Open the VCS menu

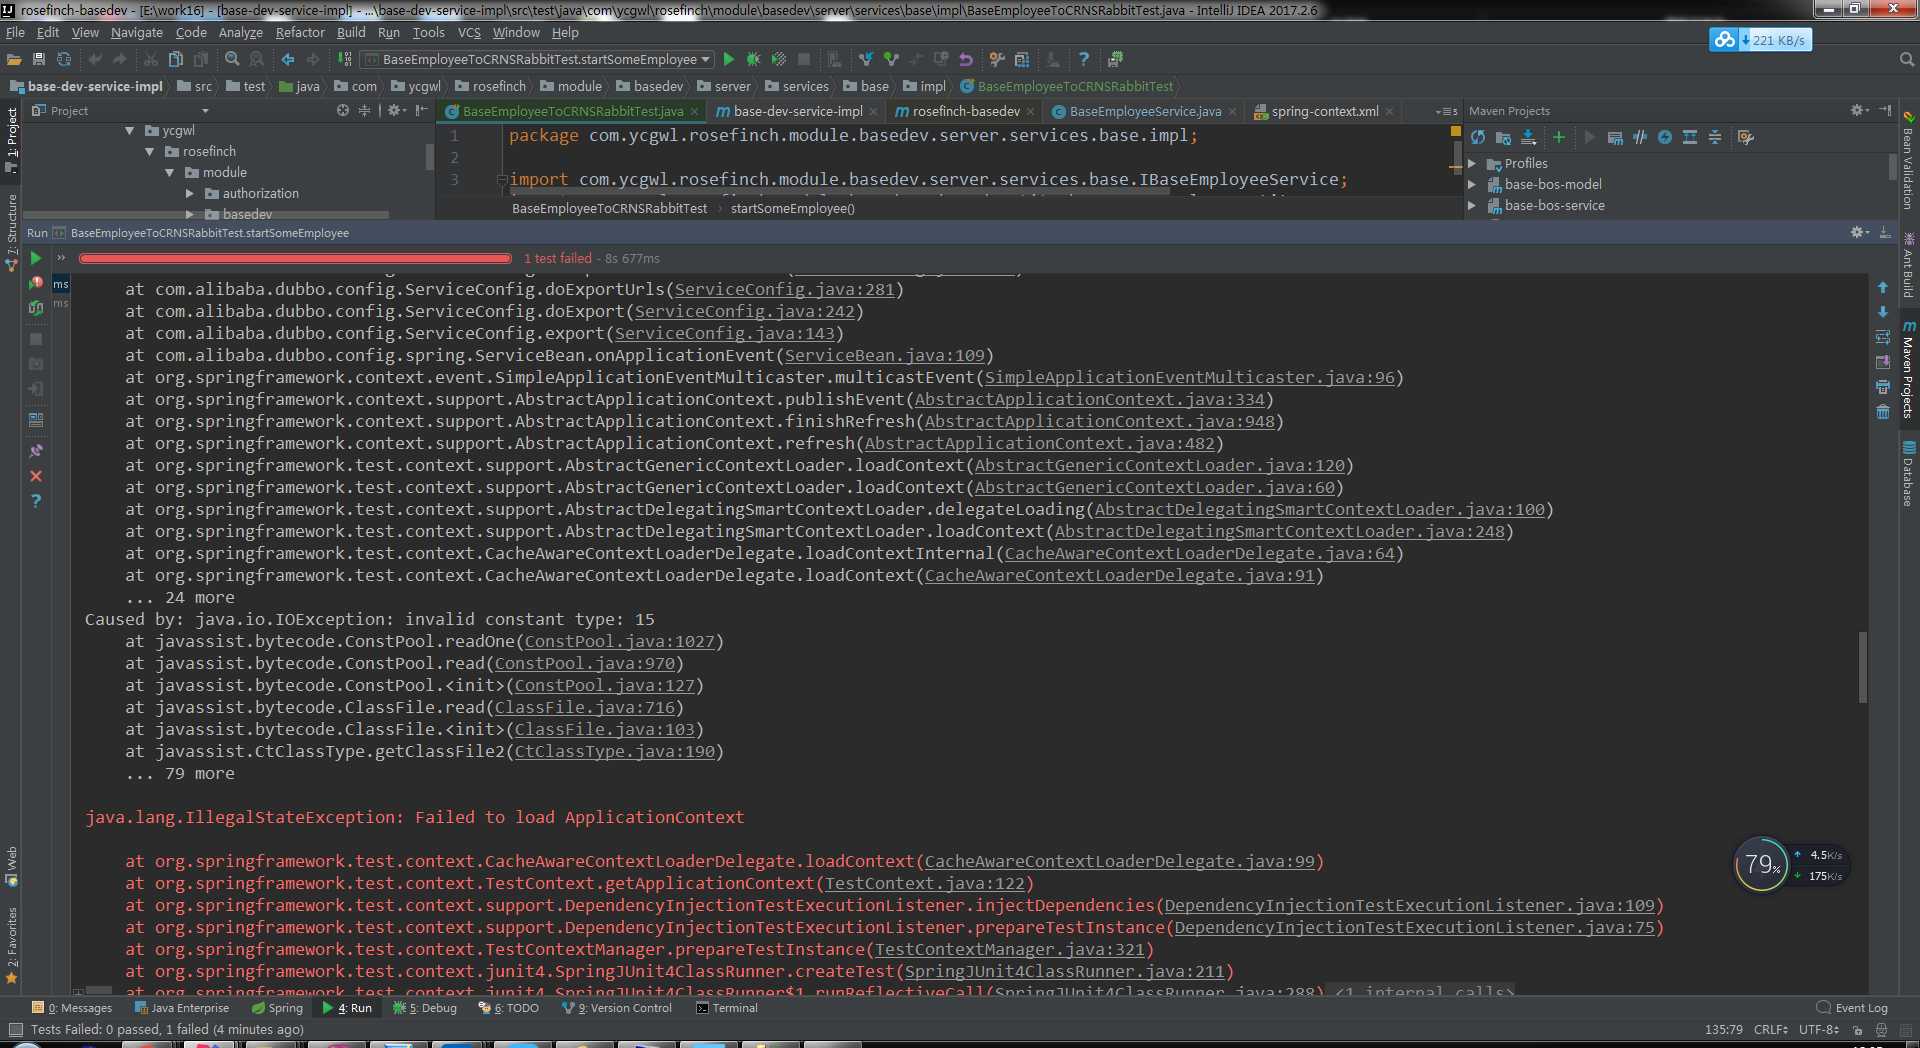[x=469, y=33]
